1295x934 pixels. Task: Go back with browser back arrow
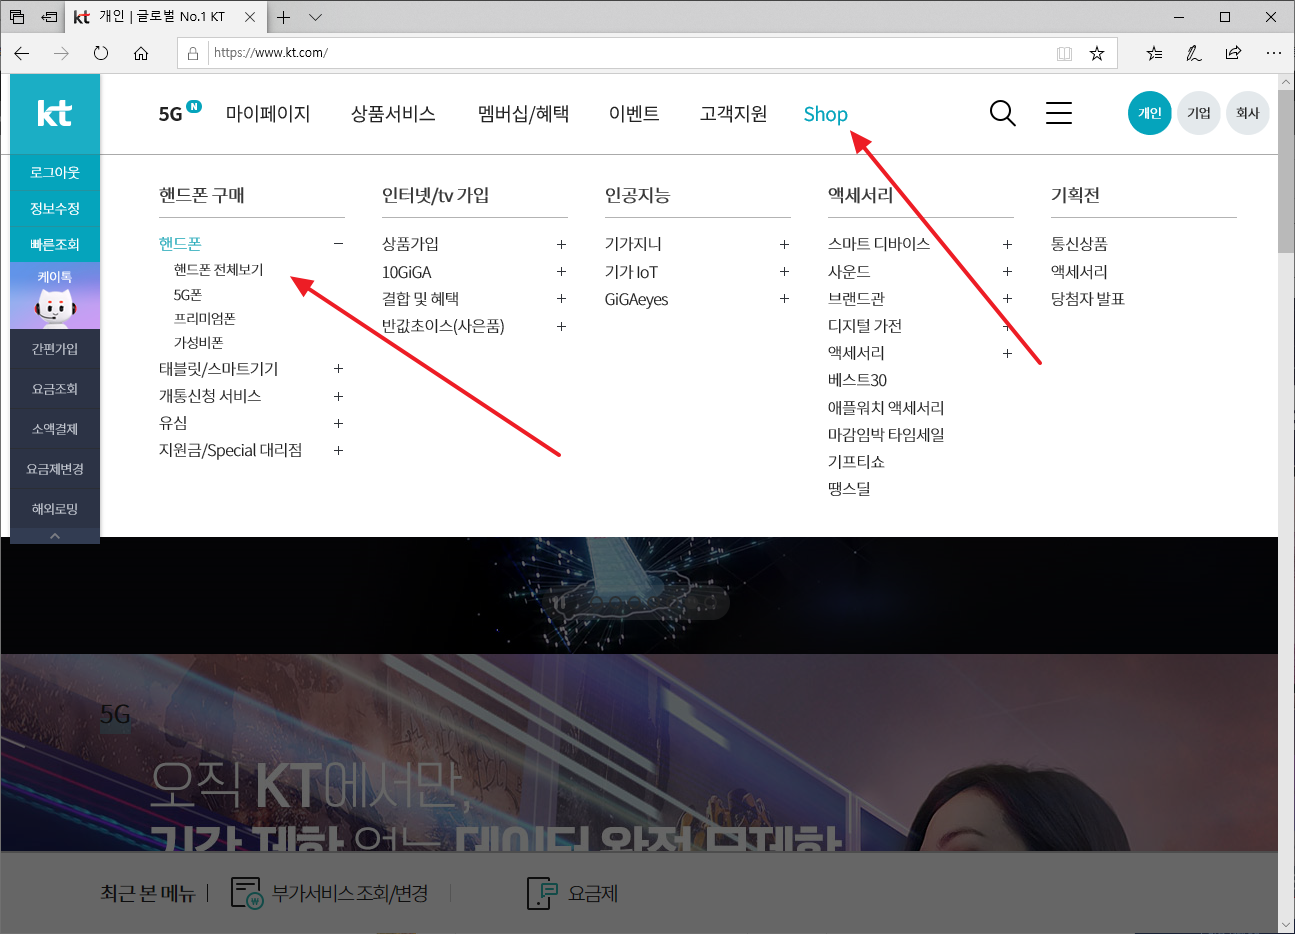coord(22,53)
